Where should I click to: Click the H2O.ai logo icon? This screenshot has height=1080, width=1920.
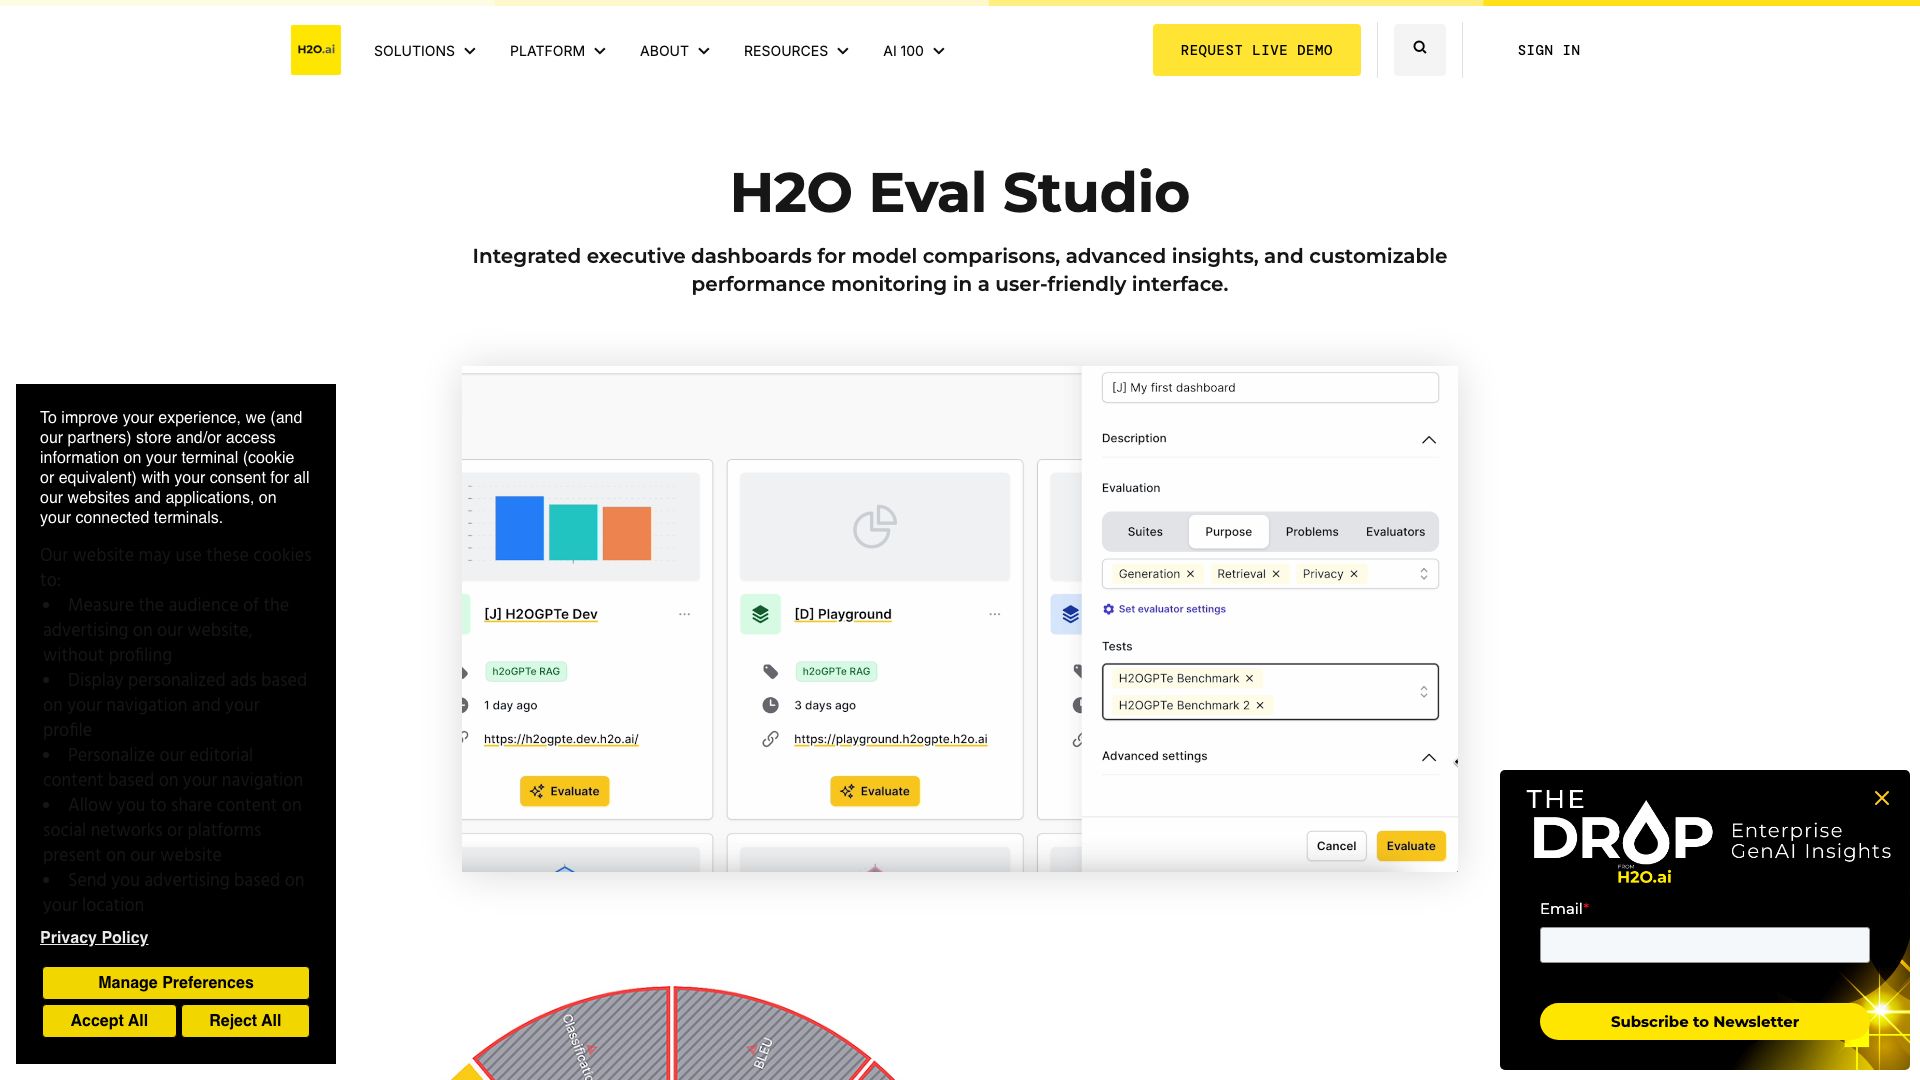(315, 50)
